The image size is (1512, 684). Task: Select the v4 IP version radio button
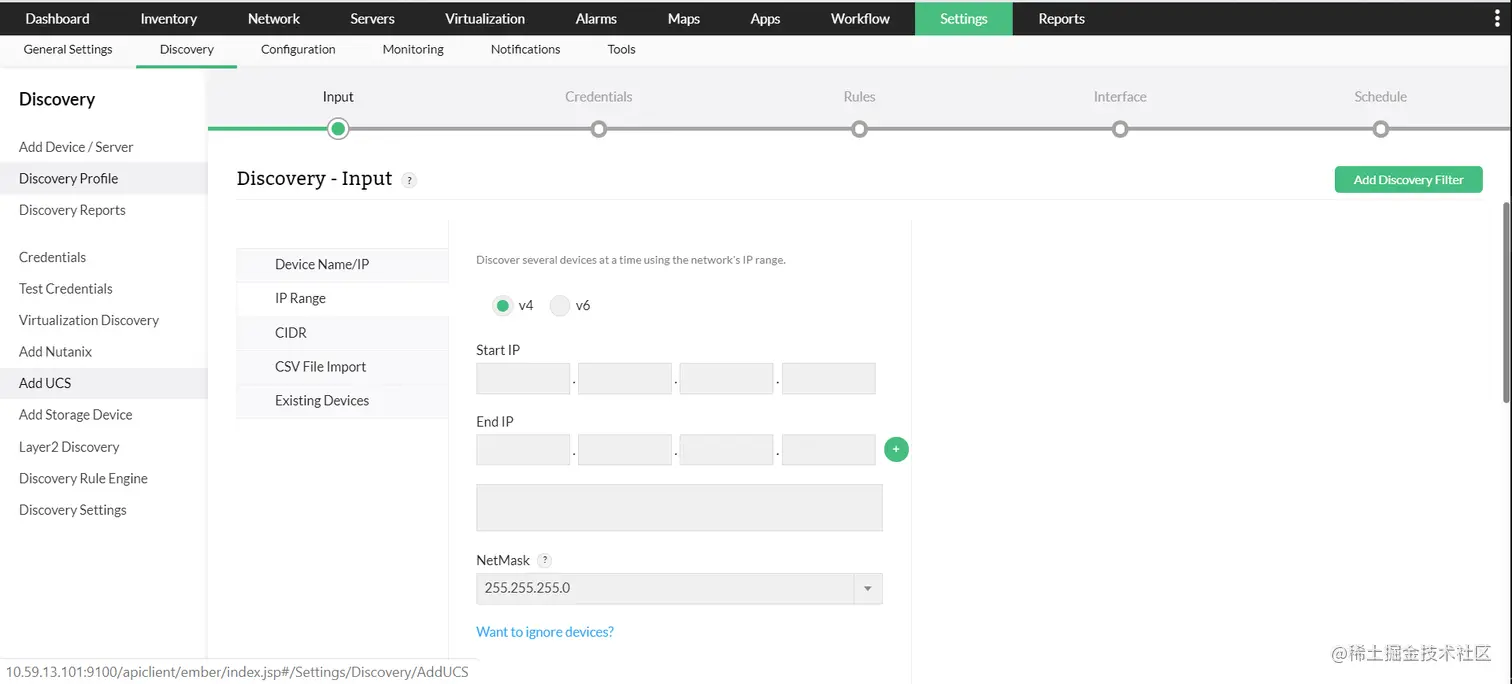click(502, 305)
